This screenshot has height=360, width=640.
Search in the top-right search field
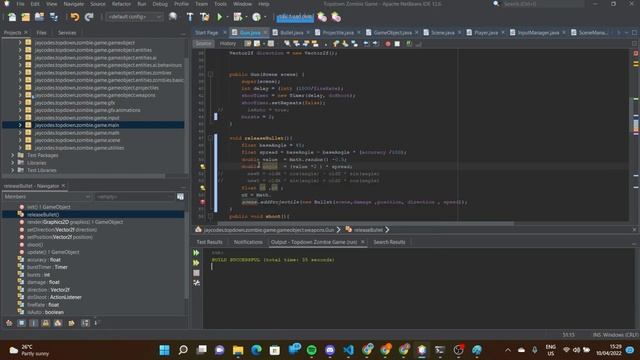(543, 4)
